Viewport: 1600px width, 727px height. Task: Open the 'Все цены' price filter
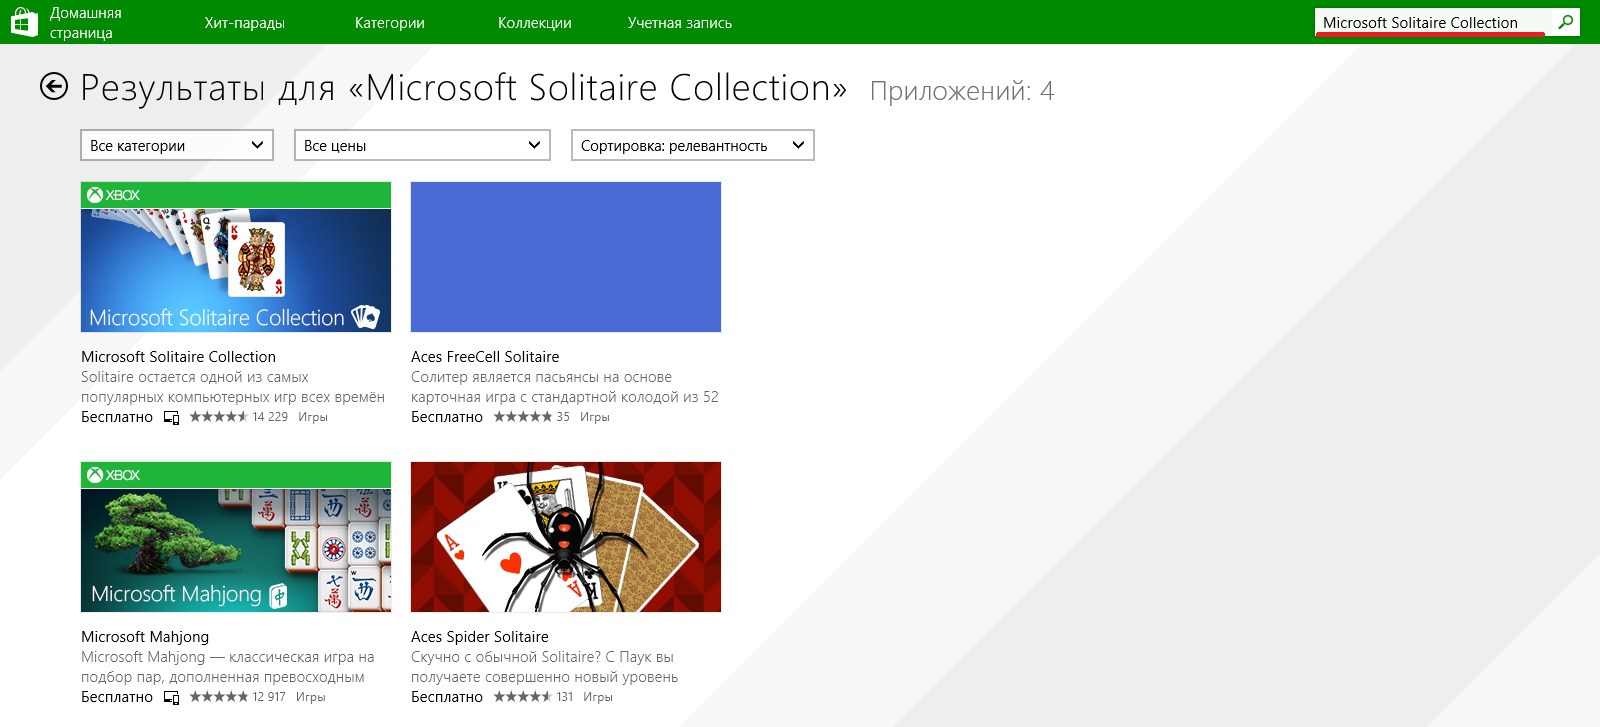pos(422,145)
